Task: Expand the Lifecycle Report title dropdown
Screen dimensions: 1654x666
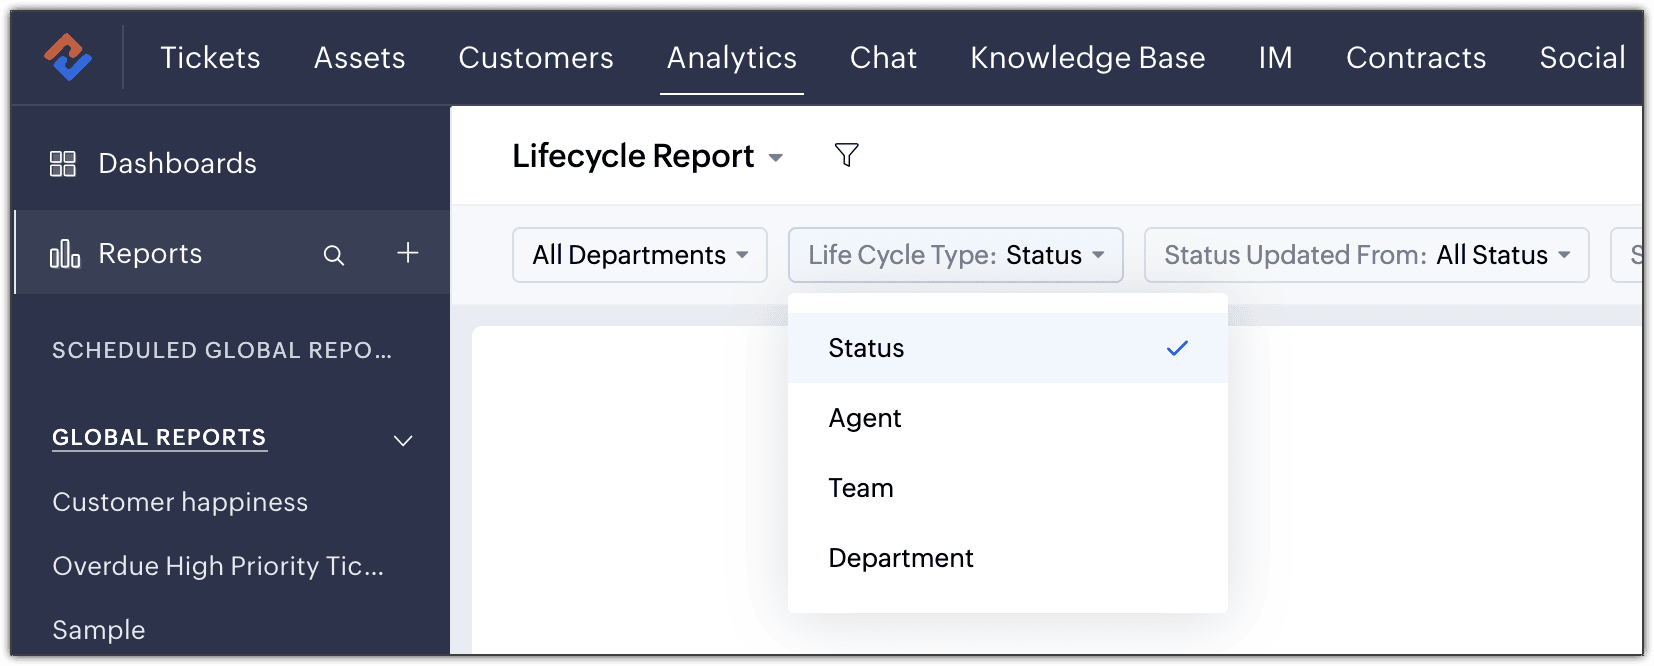Action: (x=775, y=157)
